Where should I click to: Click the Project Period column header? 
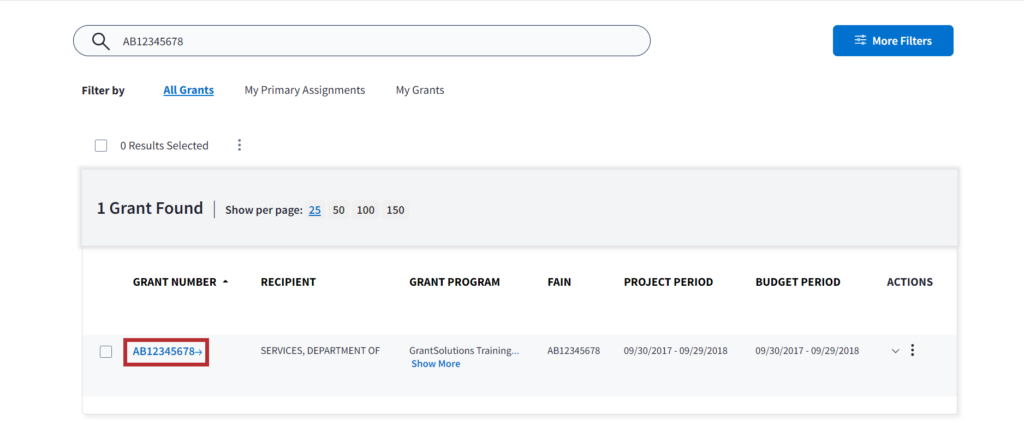click(668, 282)
